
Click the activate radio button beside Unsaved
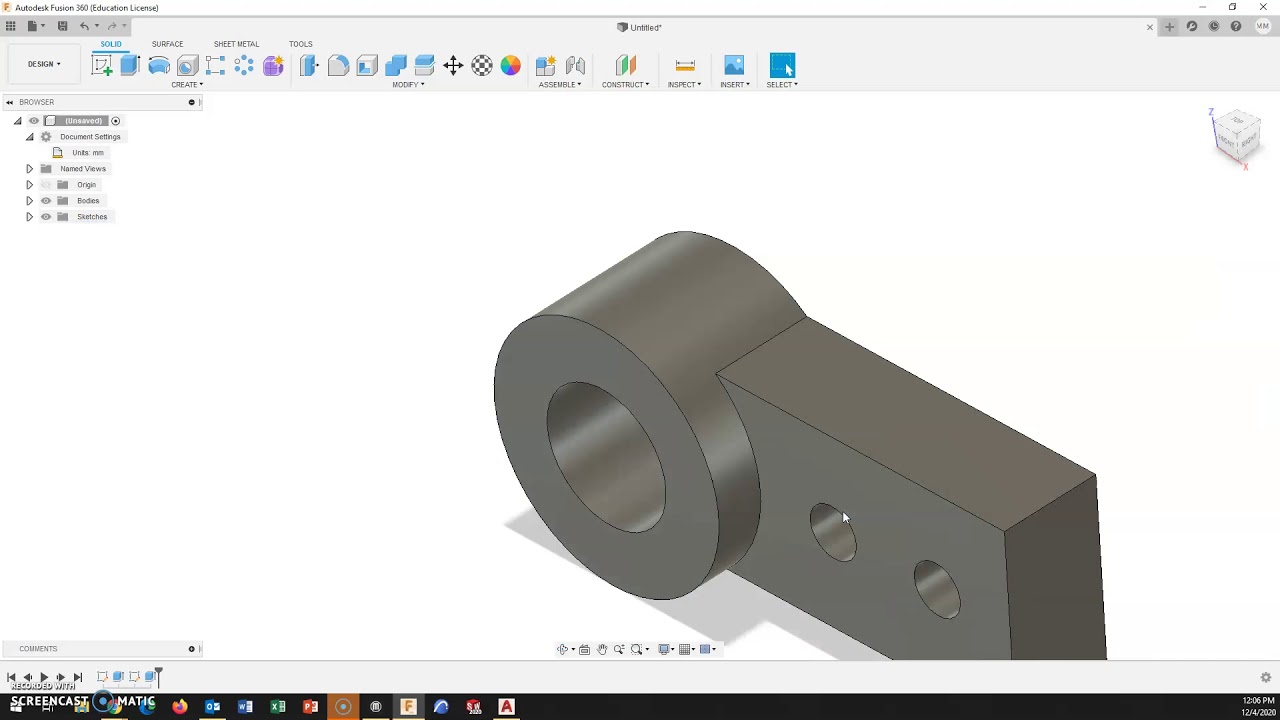pos(116,121)
